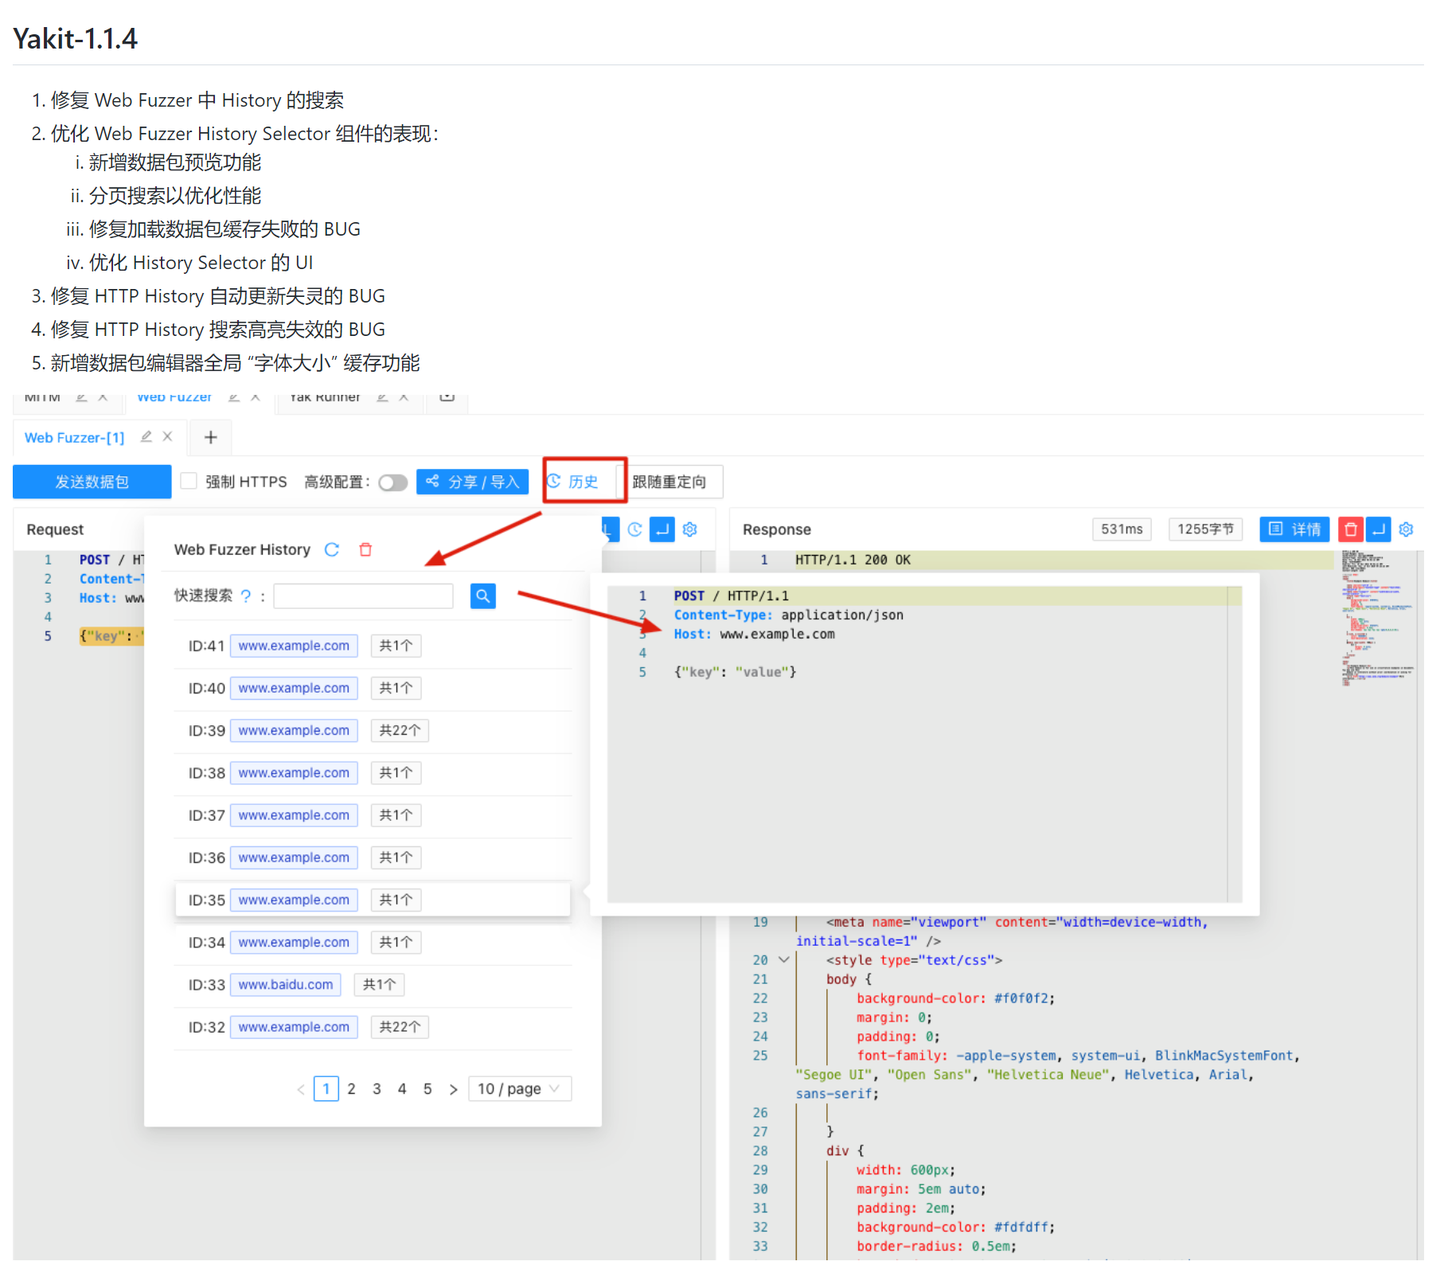Click the blue newline icon in Response toolbar
The width and height of the screenshot is (1440, 1273).
click(1378, 529)
